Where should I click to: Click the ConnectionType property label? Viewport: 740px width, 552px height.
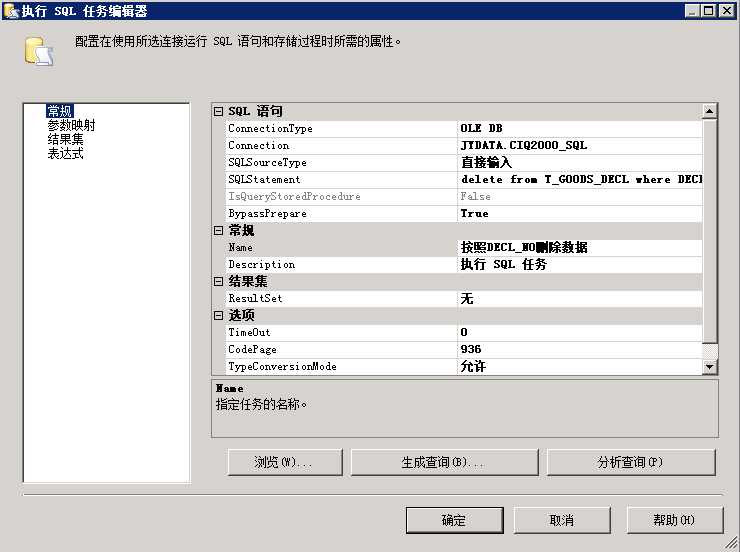(x=270, y=128)
